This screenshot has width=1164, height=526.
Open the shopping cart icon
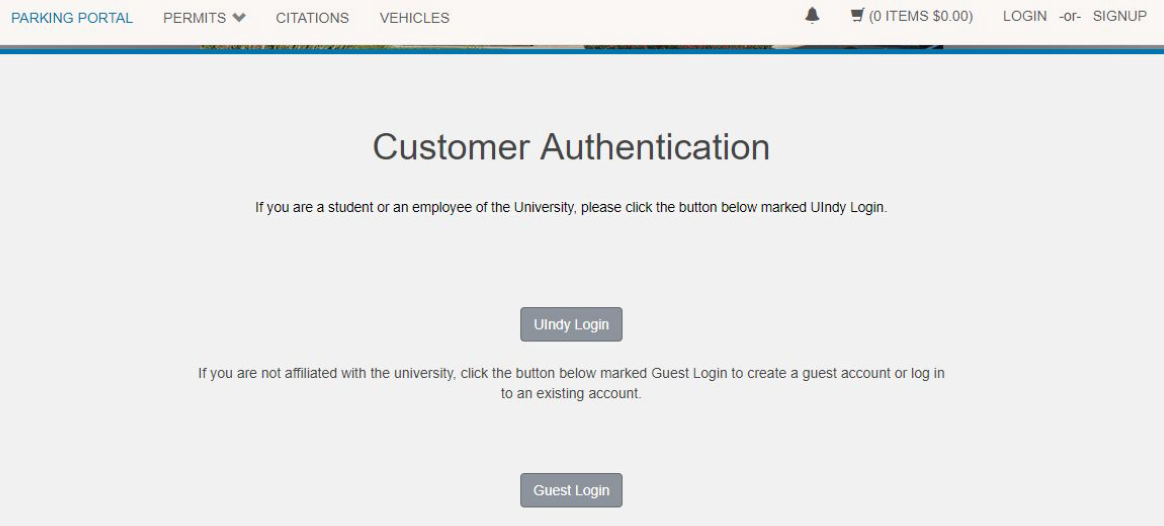[857, 15]
